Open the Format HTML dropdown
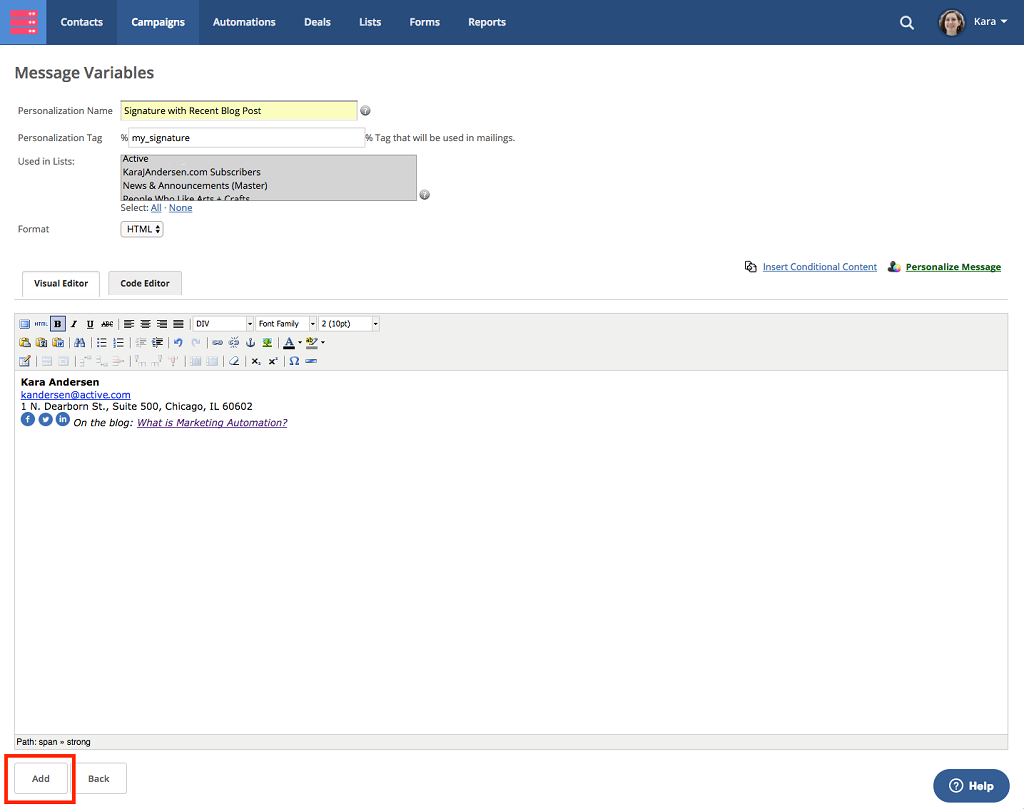The height and width of the screenshot is (809, 1024). click(142, 229)
